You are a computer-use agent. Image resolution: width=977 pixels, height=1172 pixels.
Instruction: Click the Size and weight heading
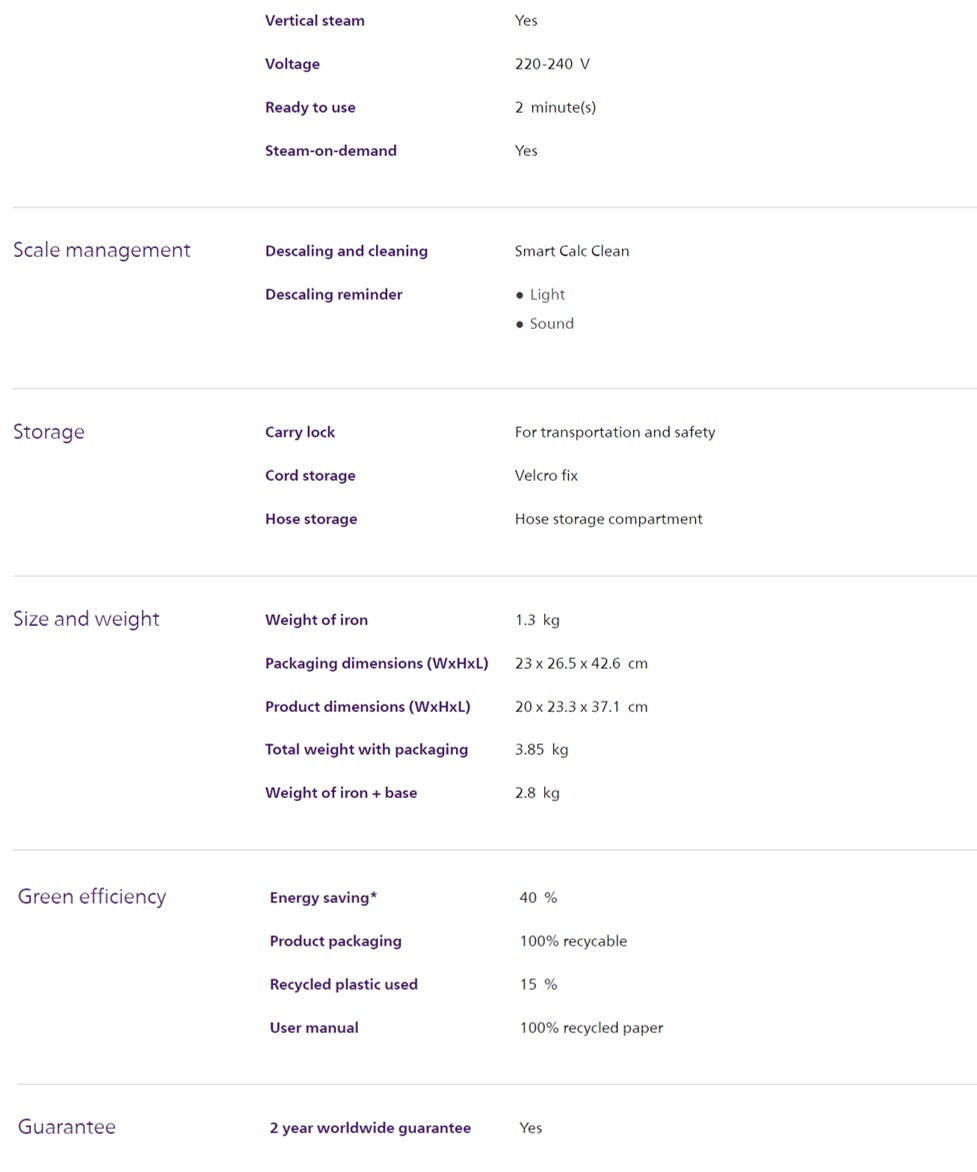[x=86, y=619]
